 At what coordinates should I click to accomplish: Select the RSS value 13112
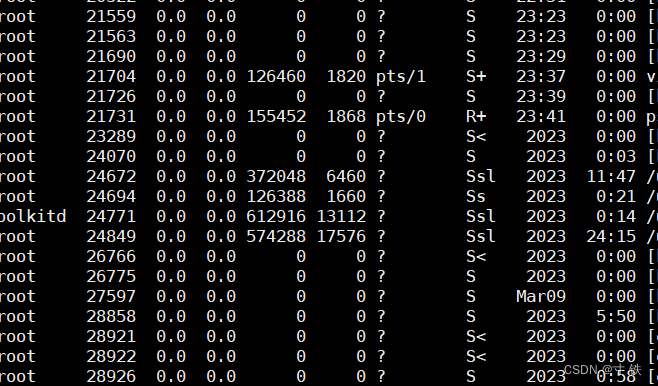click(341, 216)
